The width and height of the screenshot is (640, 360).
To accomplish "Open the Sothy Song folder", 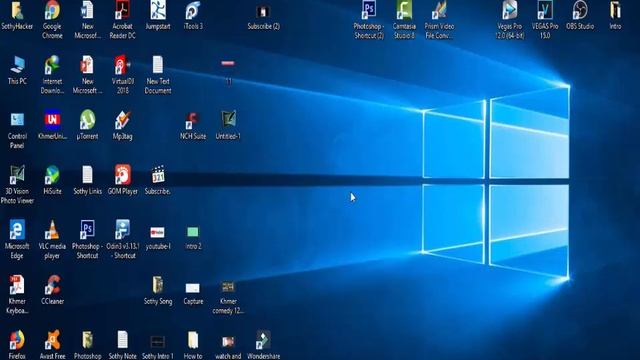I will [158, 285].
